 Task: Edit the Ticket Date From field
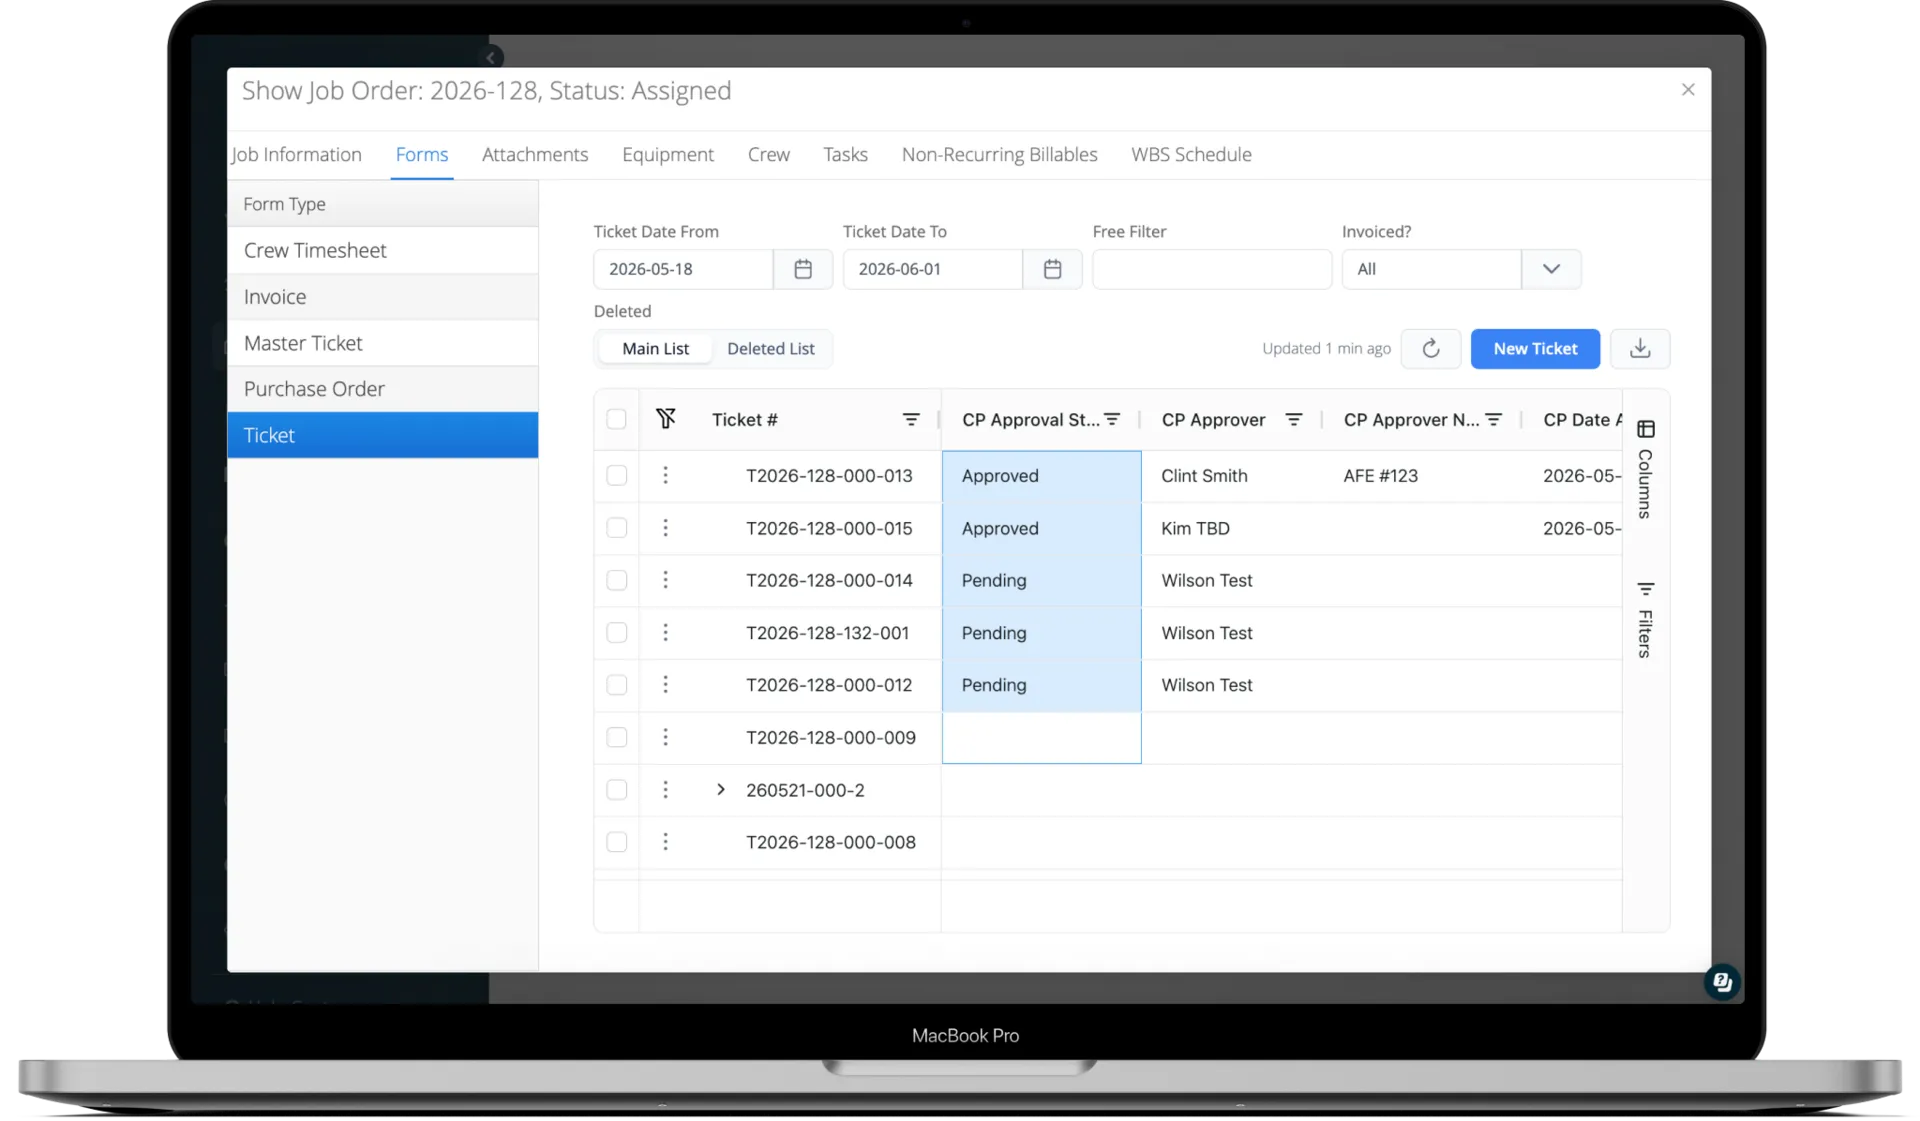click(683, 269)
